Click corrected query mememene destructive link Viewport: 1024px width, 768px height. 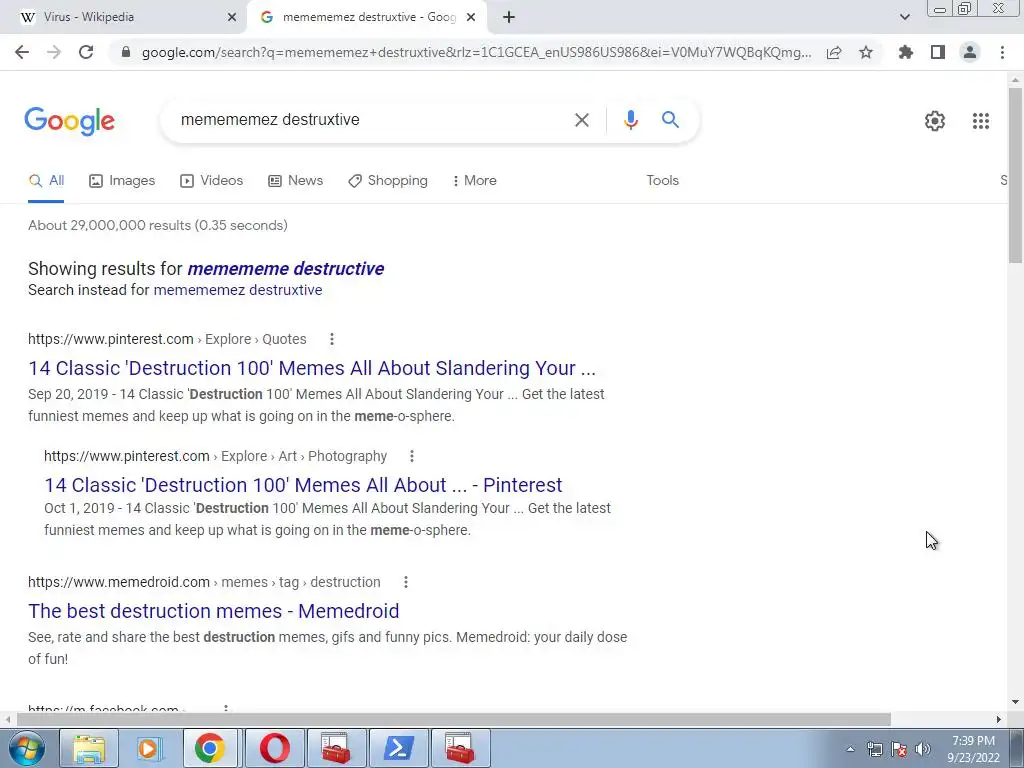285,268
